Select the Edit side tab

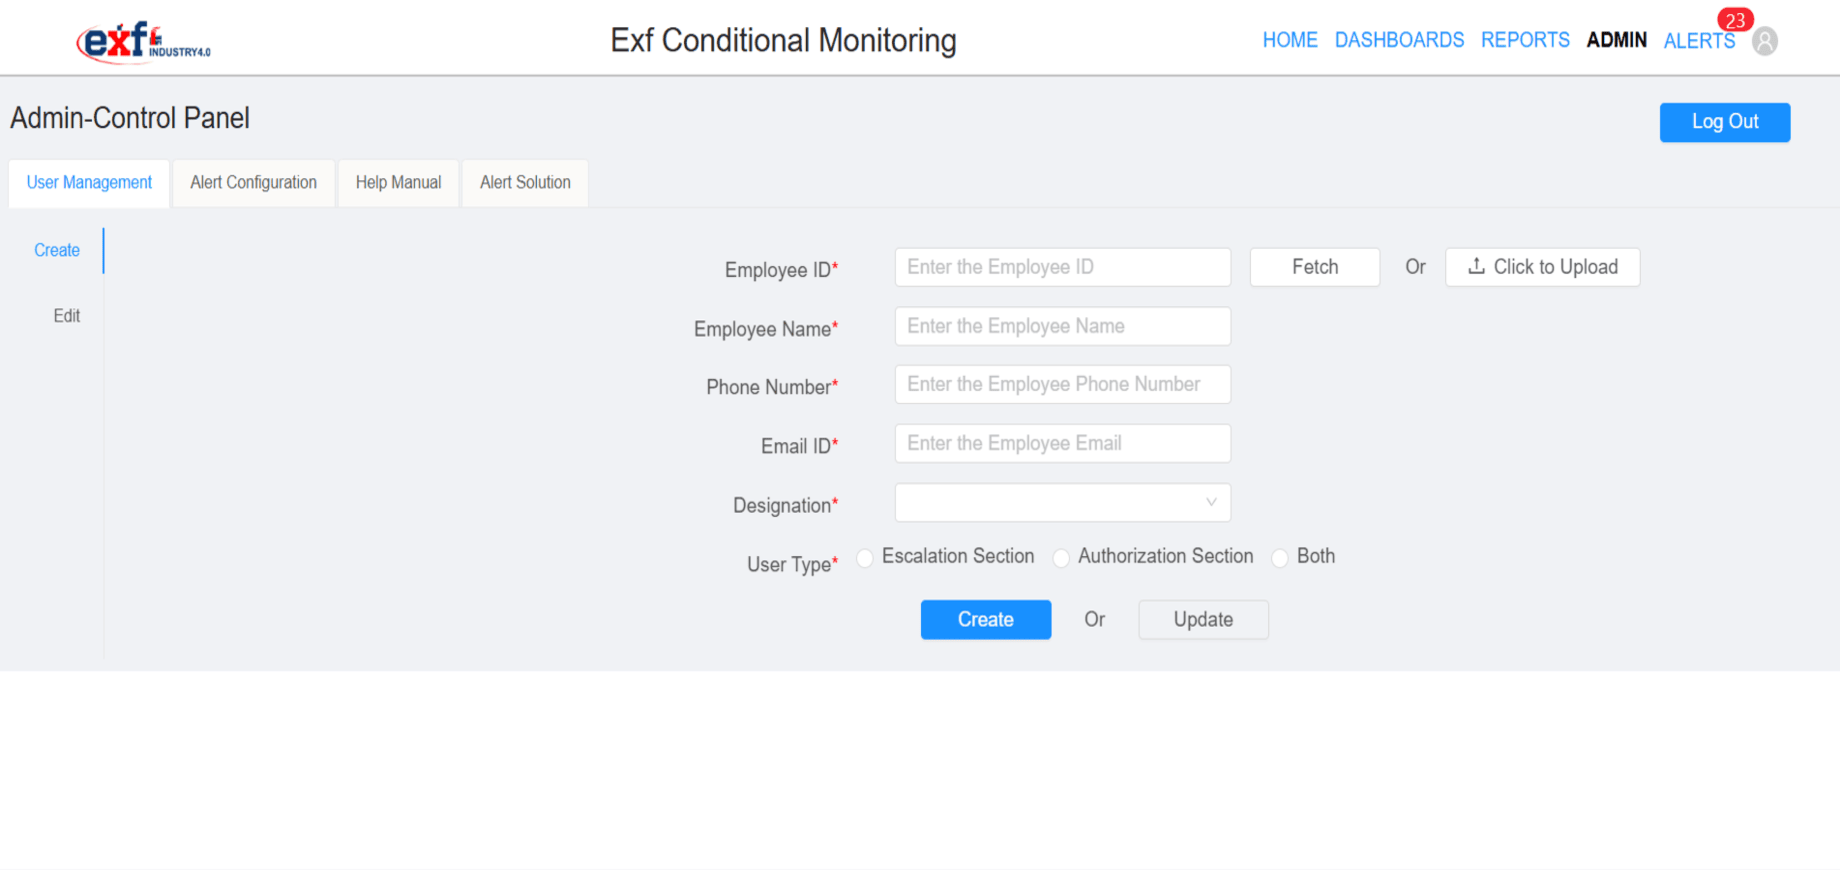(x=66, y=316)
